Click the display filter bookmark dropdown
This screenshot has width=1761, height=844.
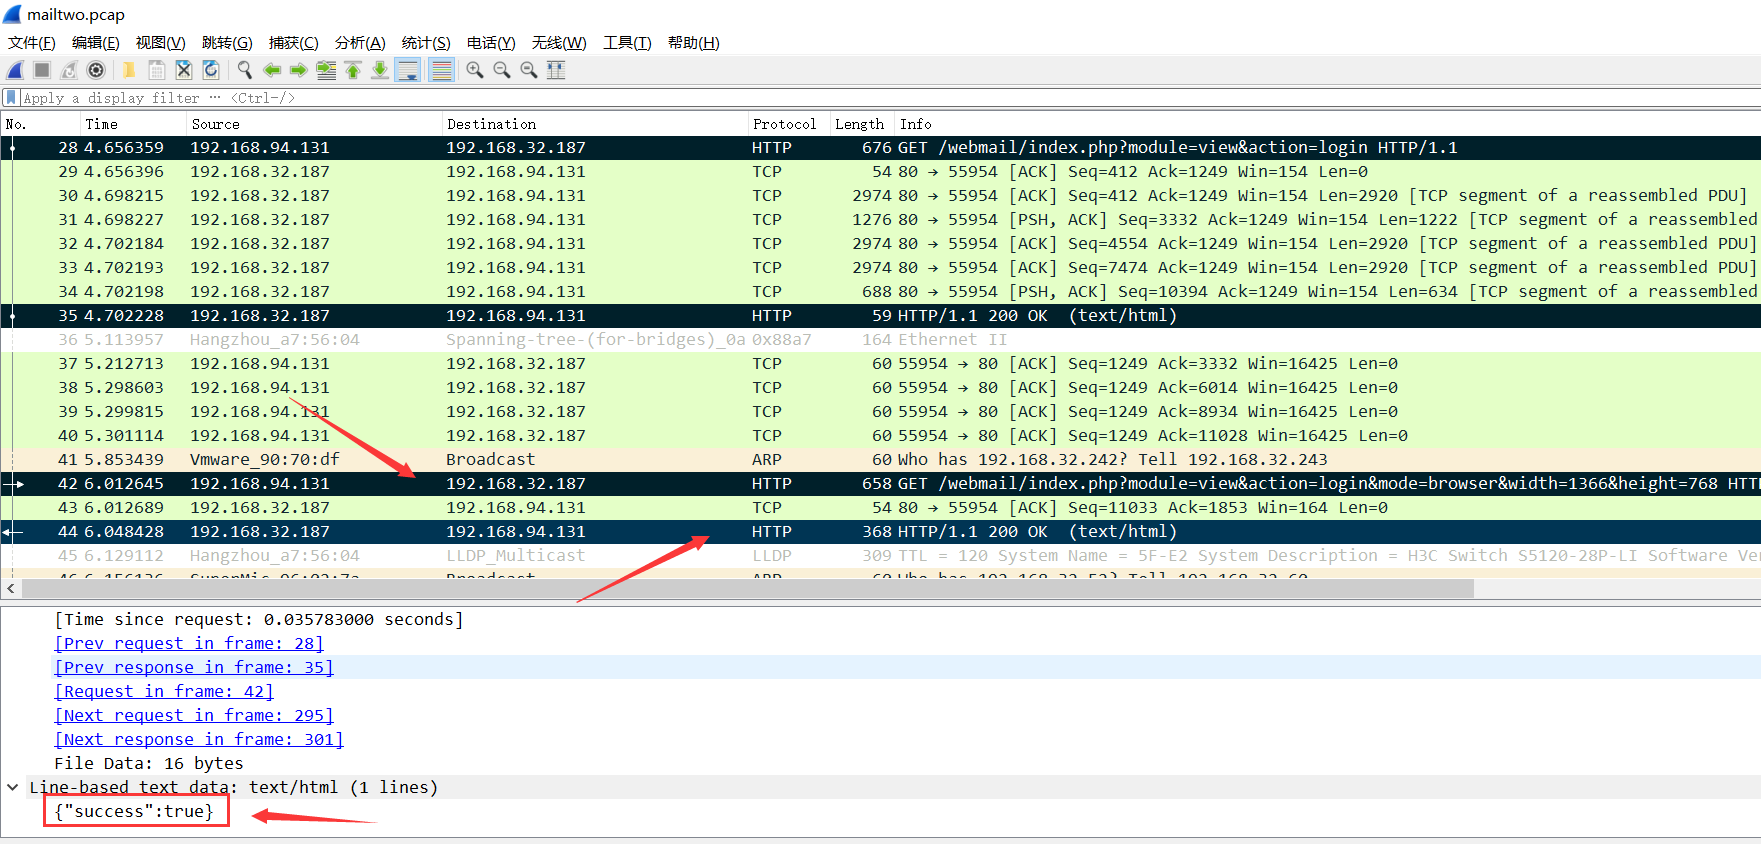point(11,98)
